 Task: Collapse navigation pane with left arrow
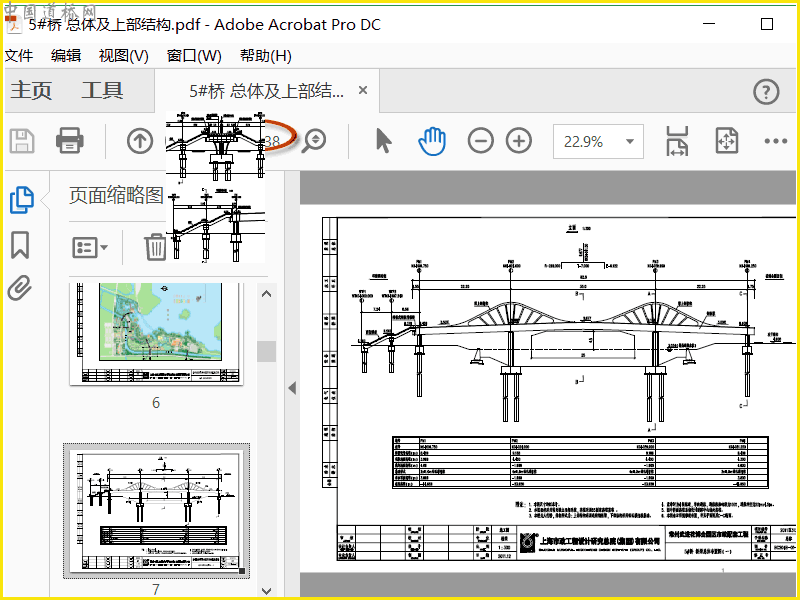[x=292, y=388]
